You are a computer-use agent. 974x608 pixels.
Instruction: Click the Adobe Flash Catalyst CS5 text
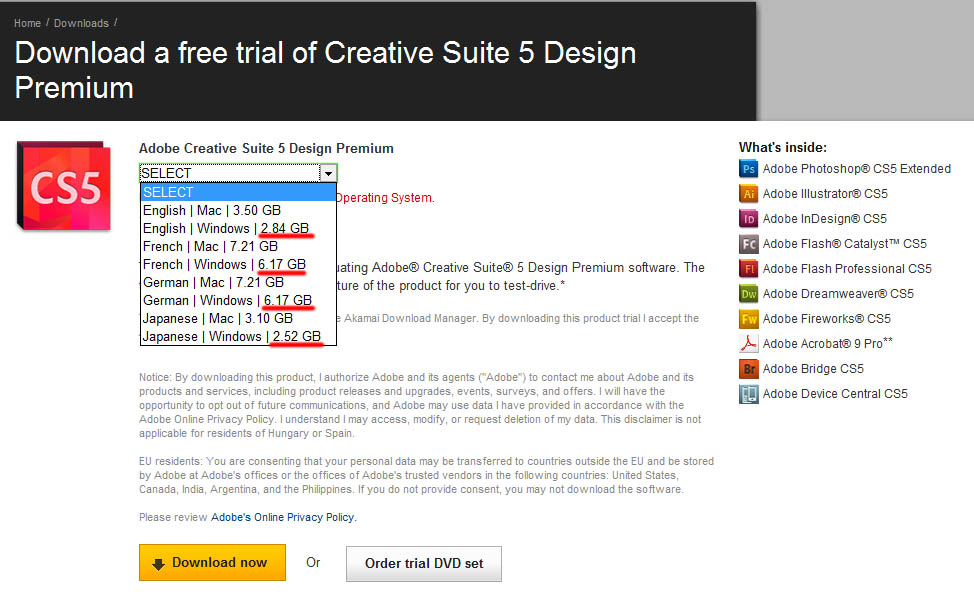(845, 243)
